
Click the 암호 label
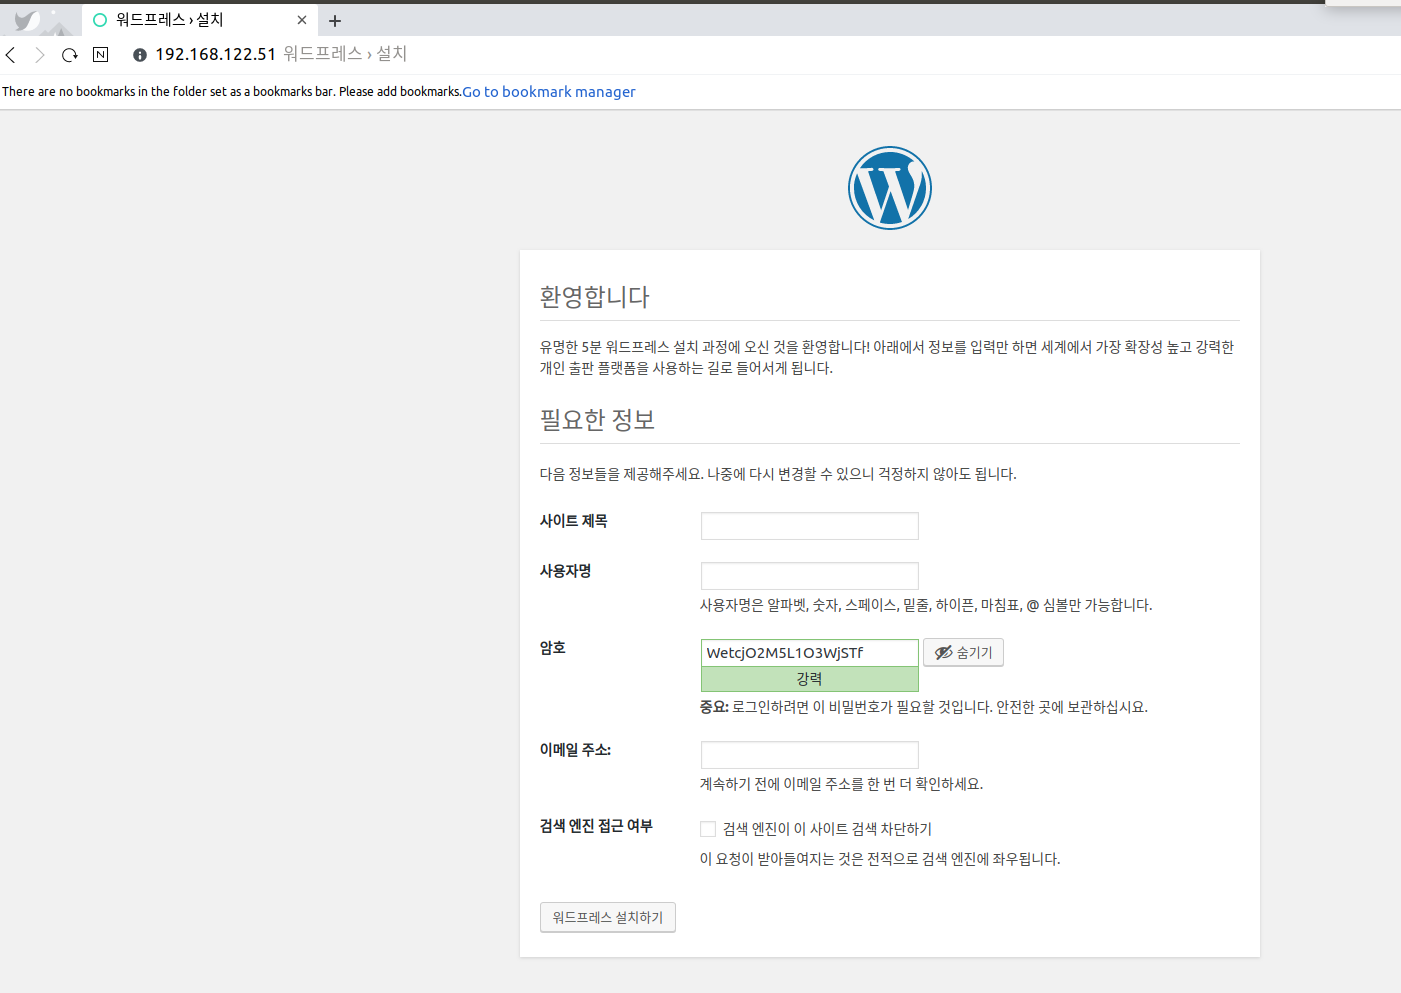[553, 648]
